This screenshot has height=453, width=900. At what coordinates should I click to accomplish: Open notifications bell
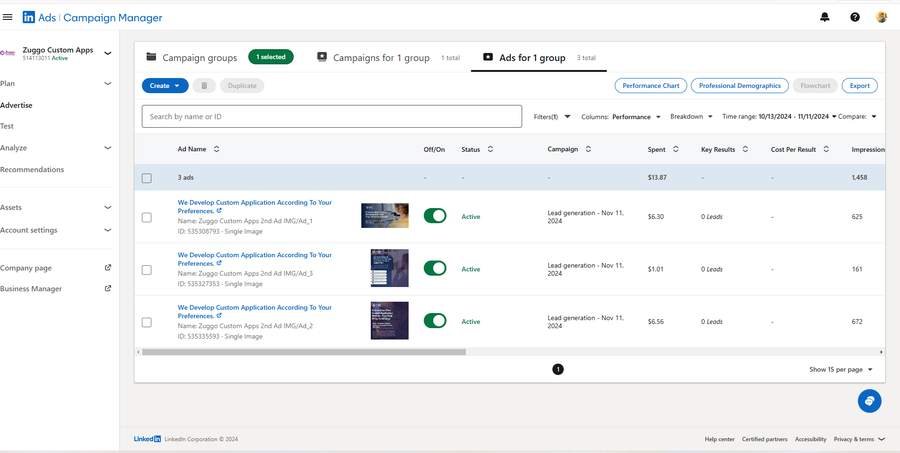point(825,17)
